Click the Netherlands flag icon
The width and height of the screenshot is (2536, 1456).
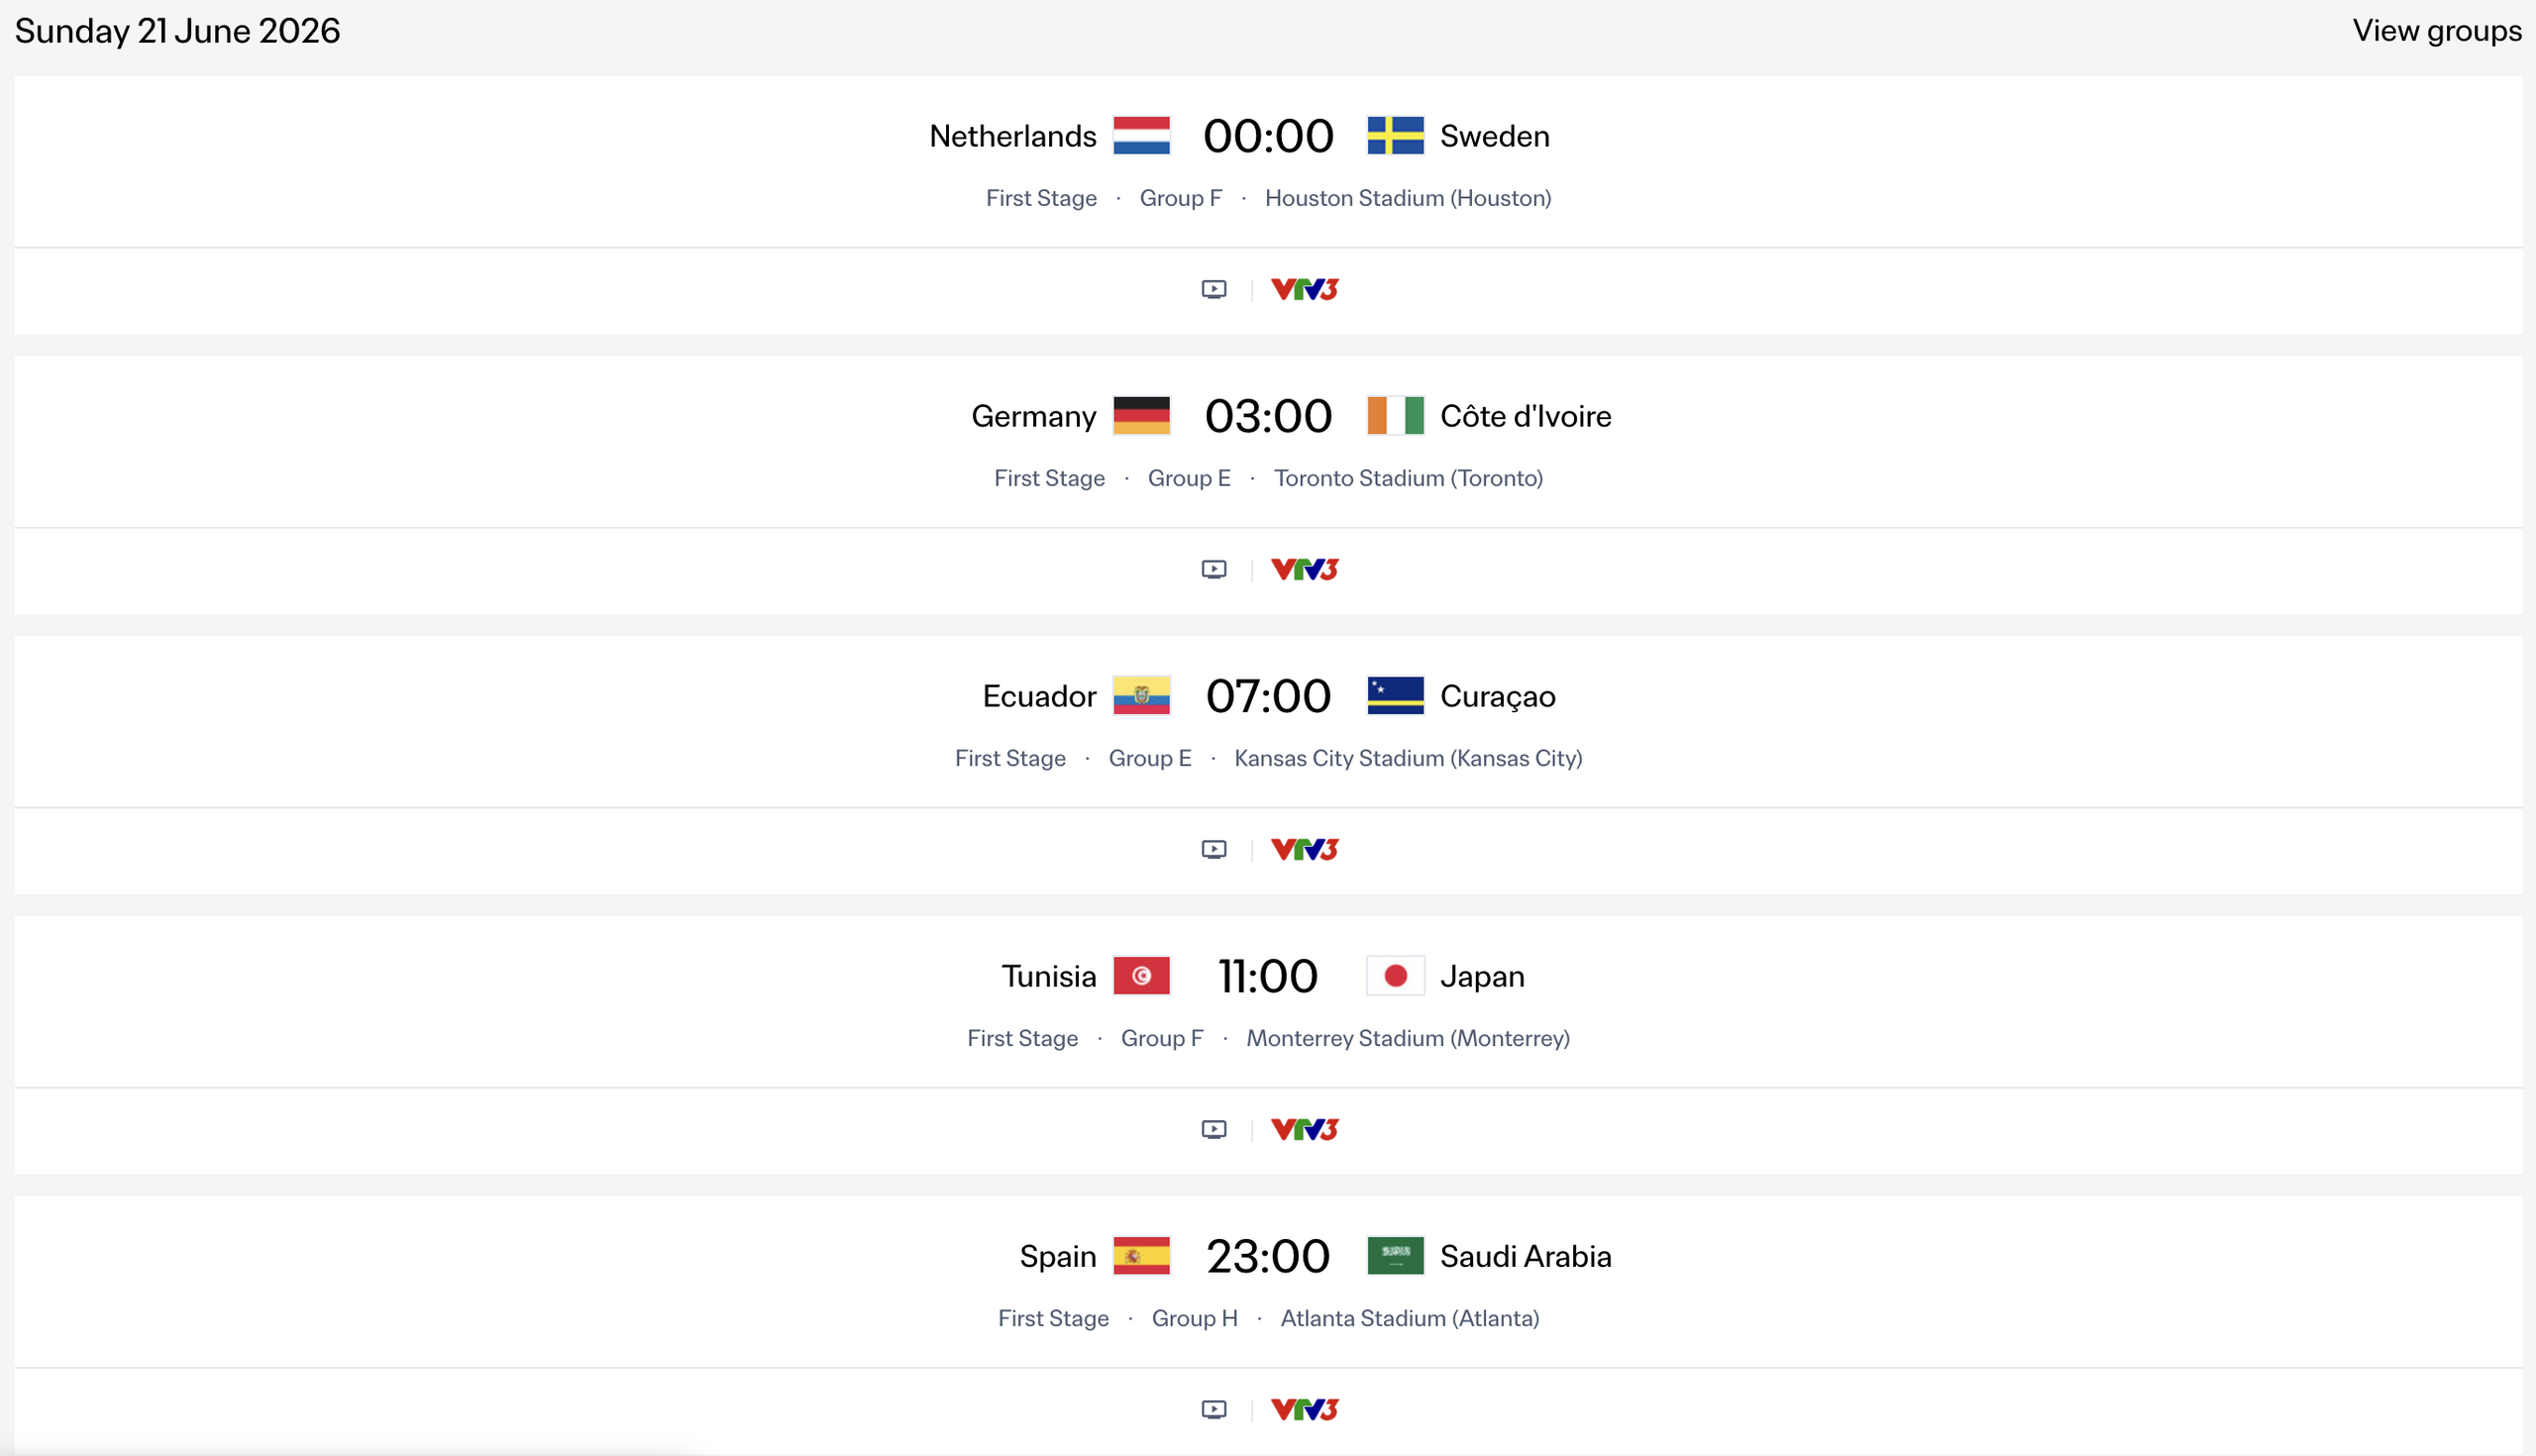coord(1141,136)
